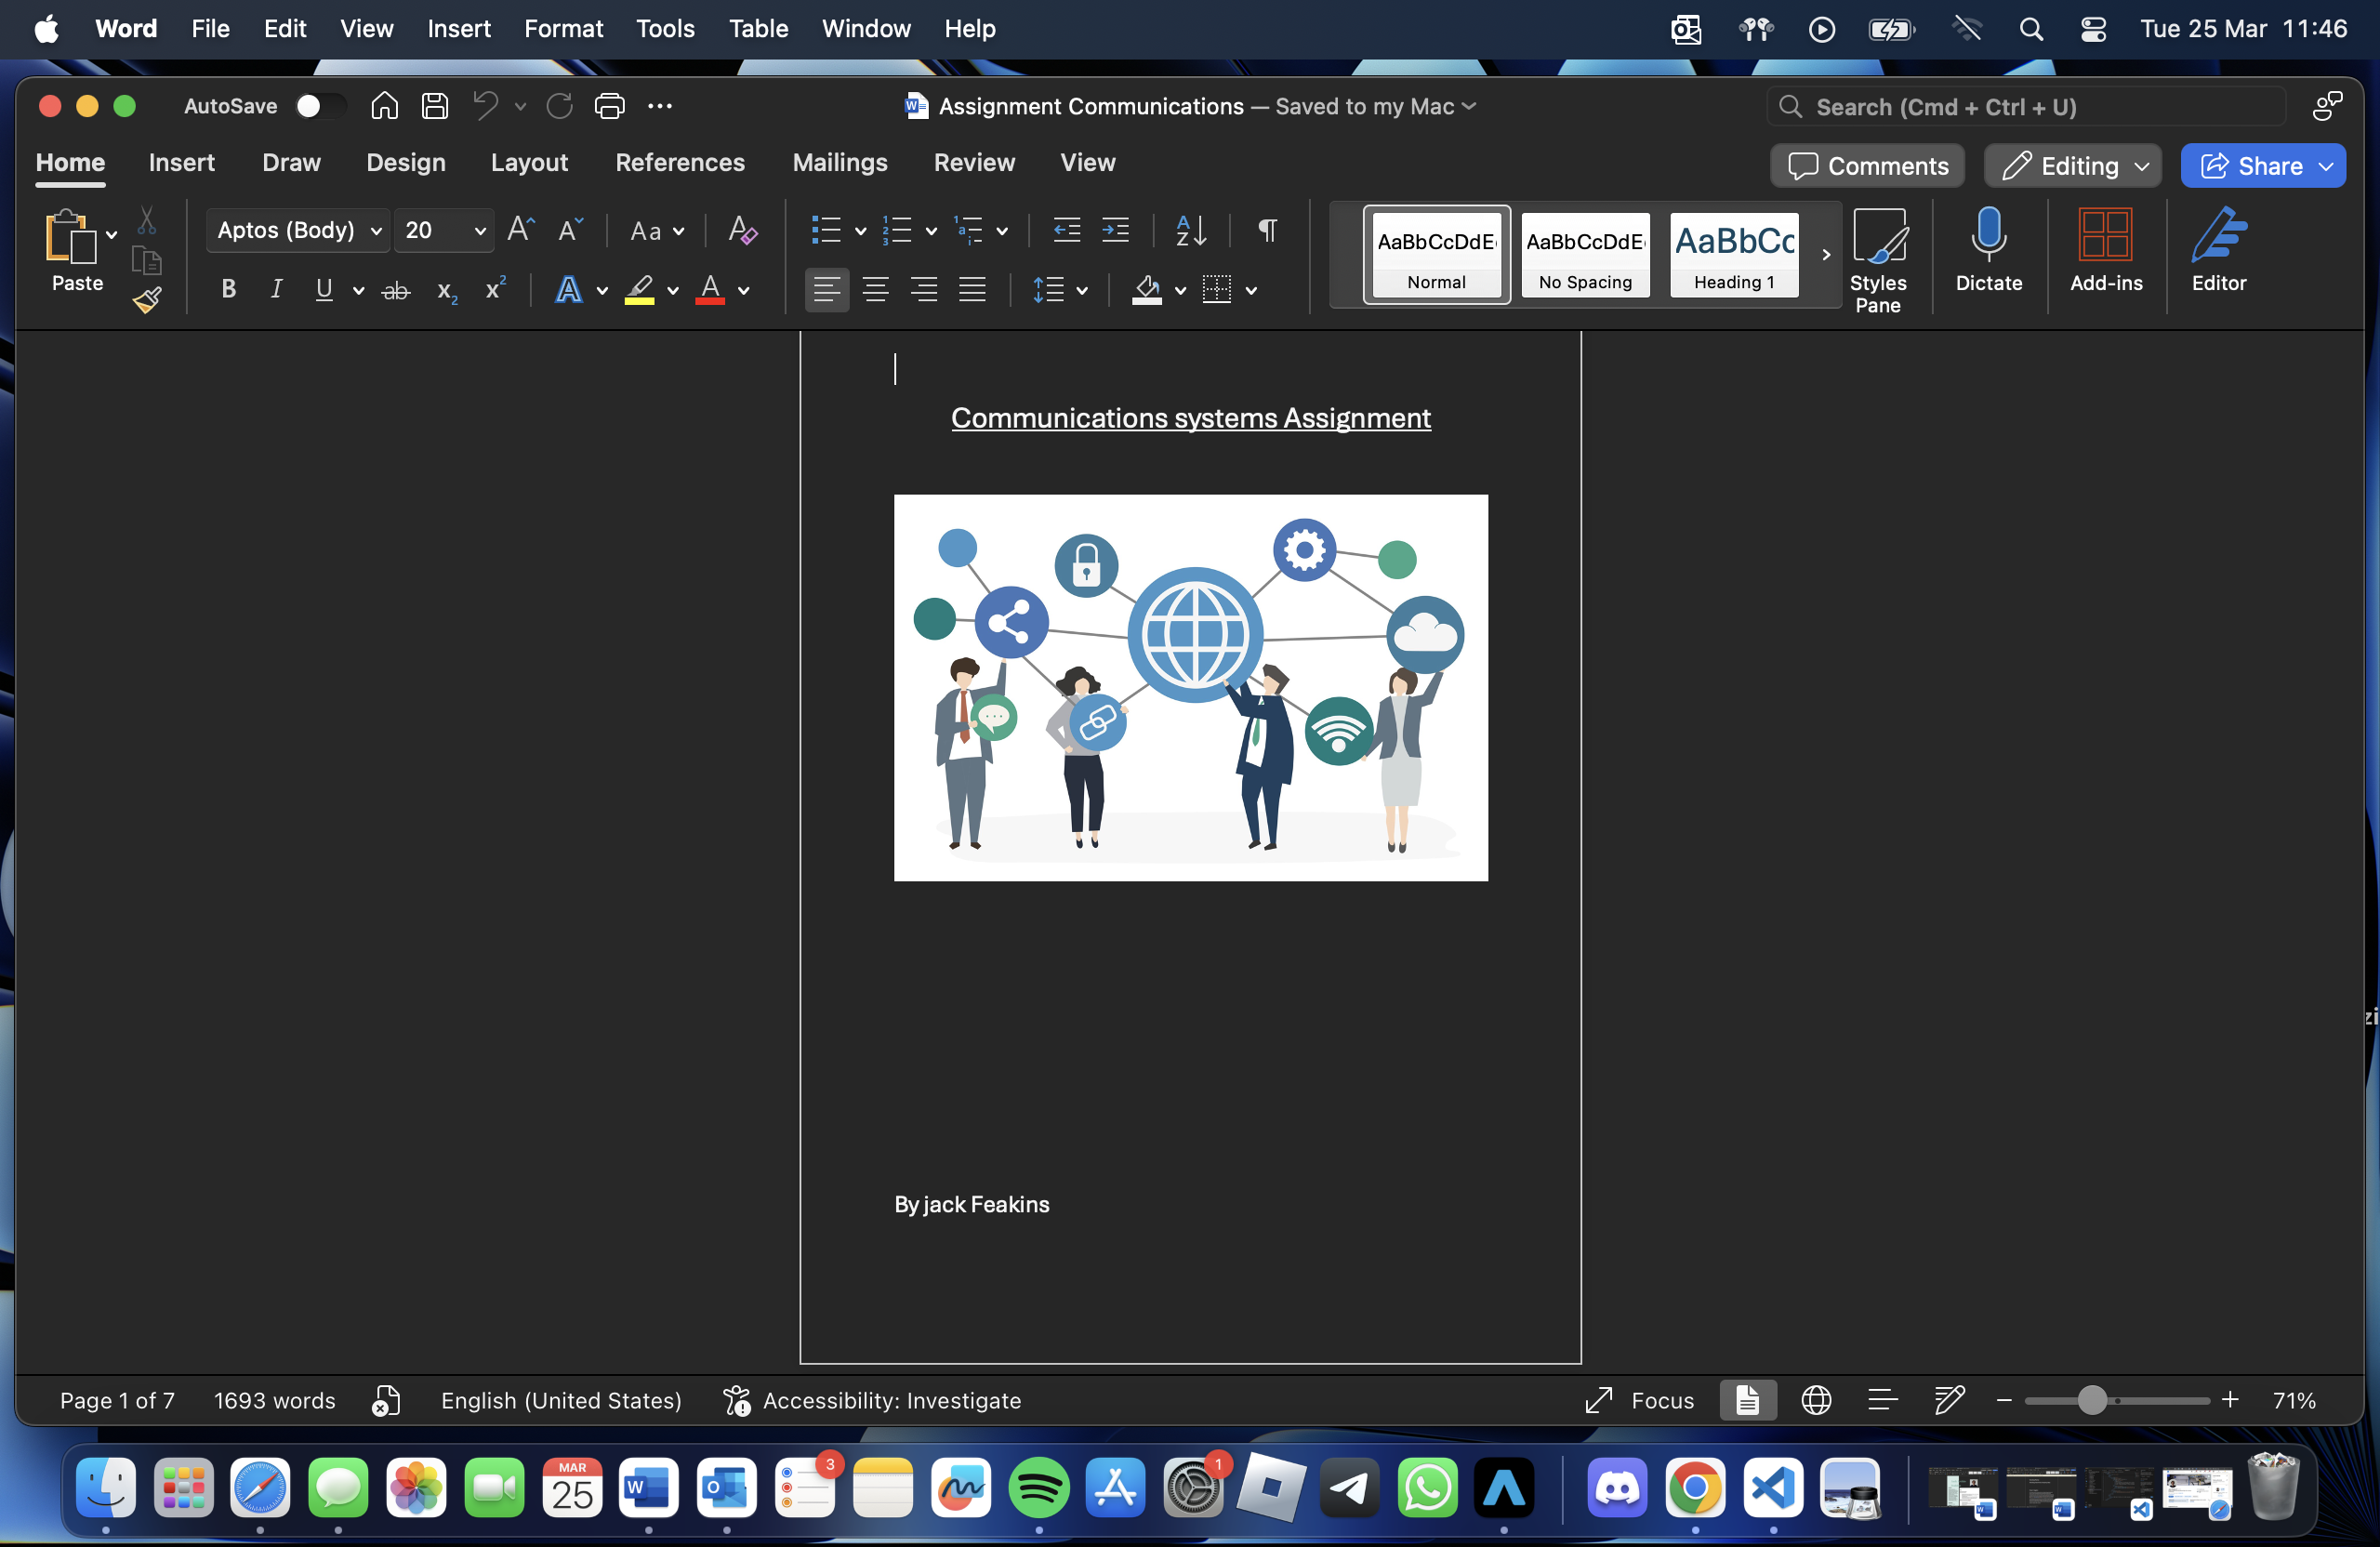
Task: Toggle Italic formatting
Action: point(276,290)
